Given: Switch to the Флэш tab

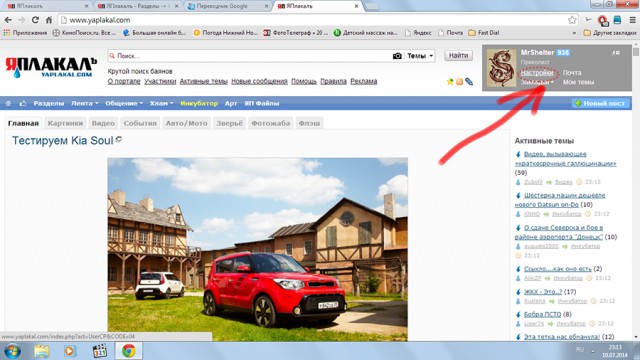Looking at the screenshot, I should pos(309,123).
